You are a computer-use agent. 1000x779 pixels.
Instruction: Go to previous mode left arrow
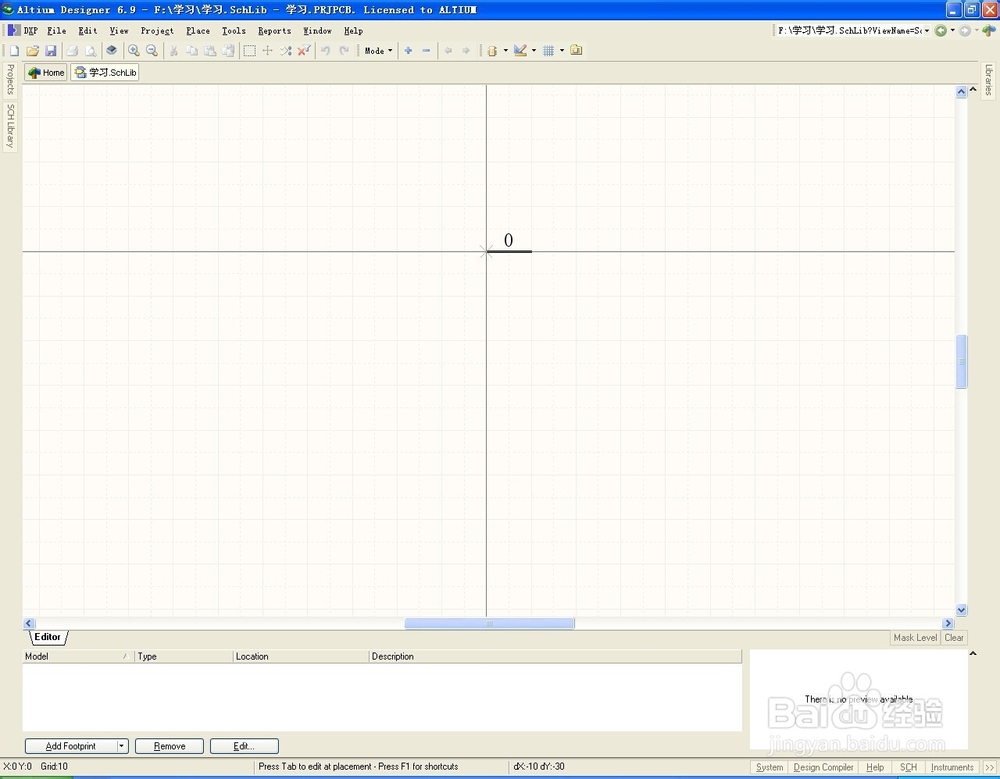pos(448,50)
